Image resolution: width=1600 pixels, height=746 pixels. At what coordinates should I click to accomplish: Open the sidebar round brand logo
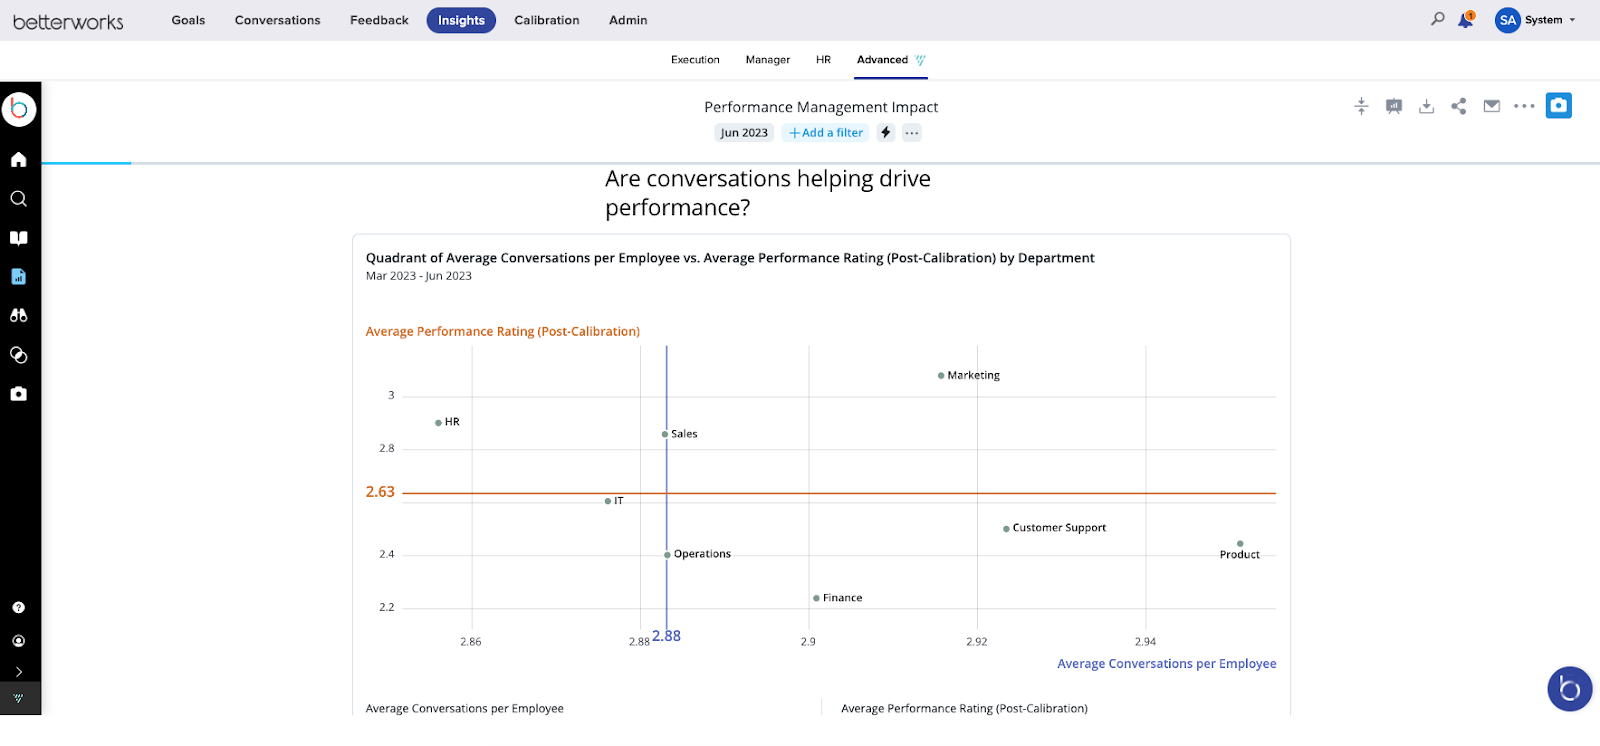(x=19, y=109)
